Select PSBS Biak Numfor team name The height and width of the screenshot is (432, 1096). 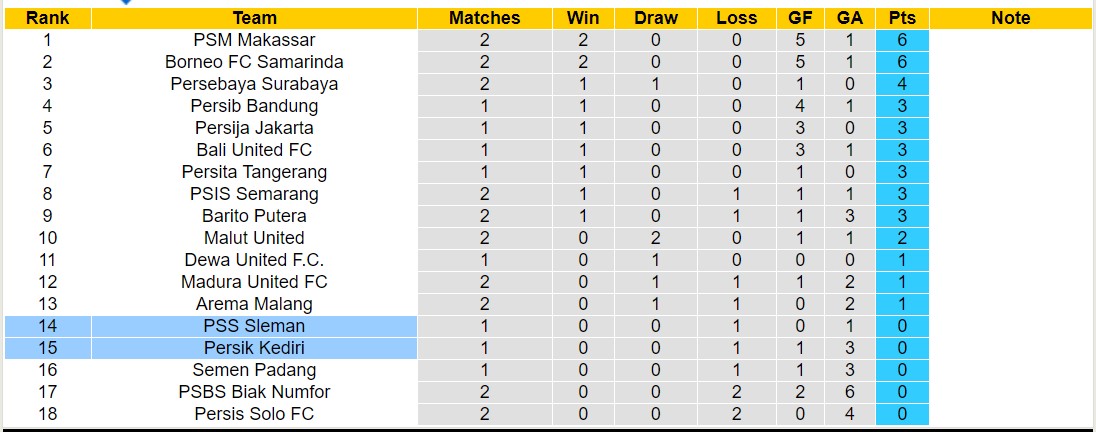pos(254,392)
